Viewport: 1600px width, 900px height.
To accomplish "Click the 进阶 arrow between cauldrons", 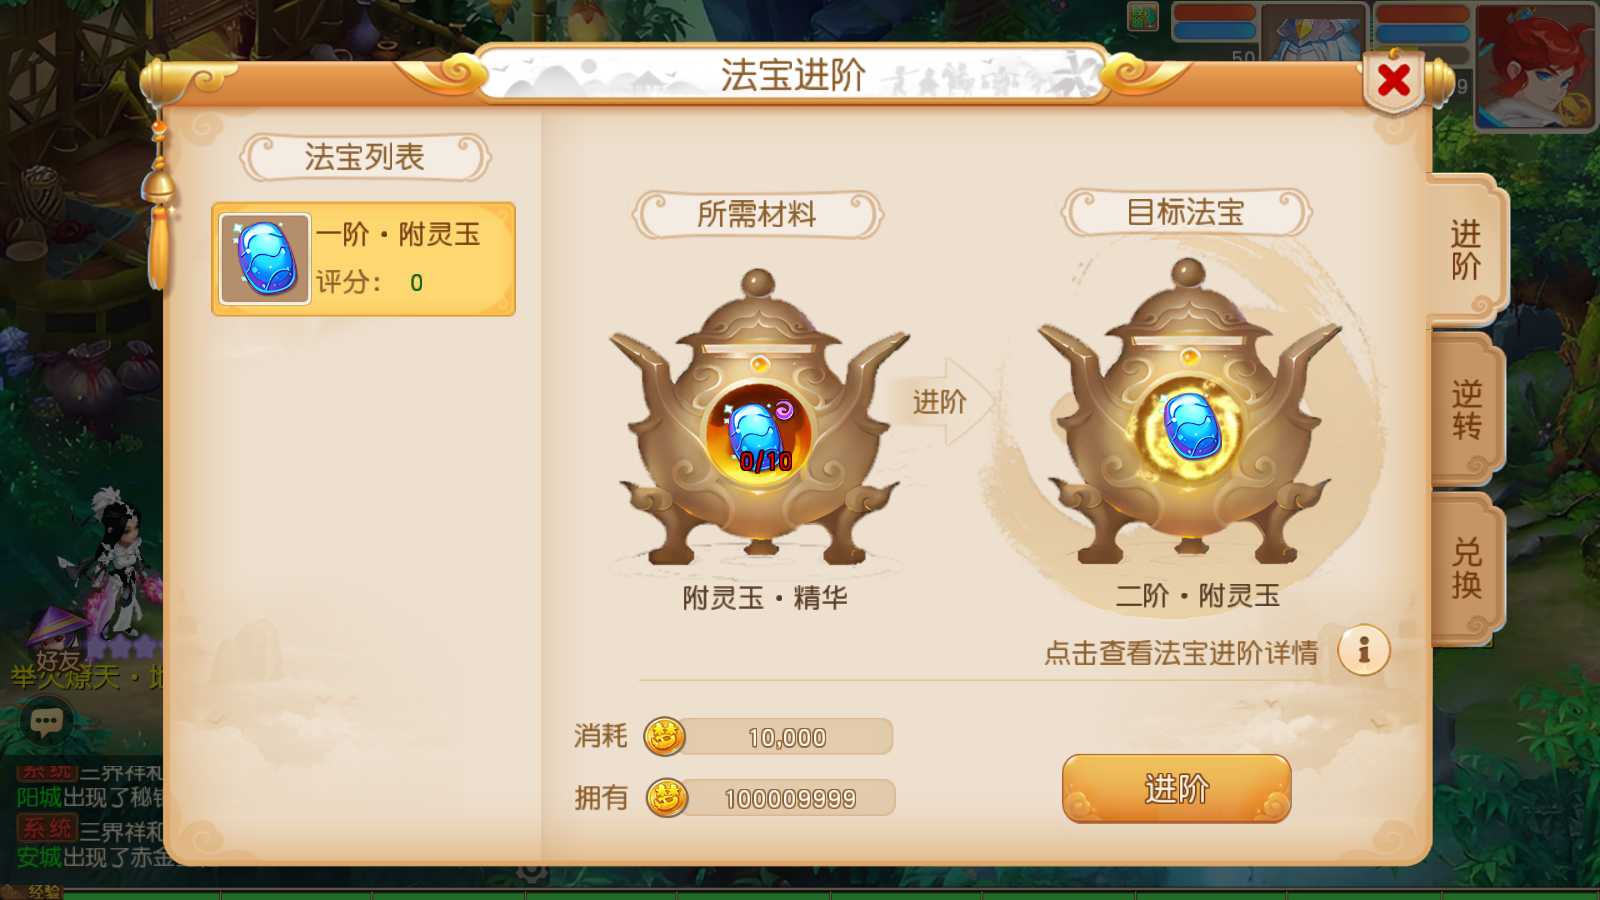I will [940, 402].
